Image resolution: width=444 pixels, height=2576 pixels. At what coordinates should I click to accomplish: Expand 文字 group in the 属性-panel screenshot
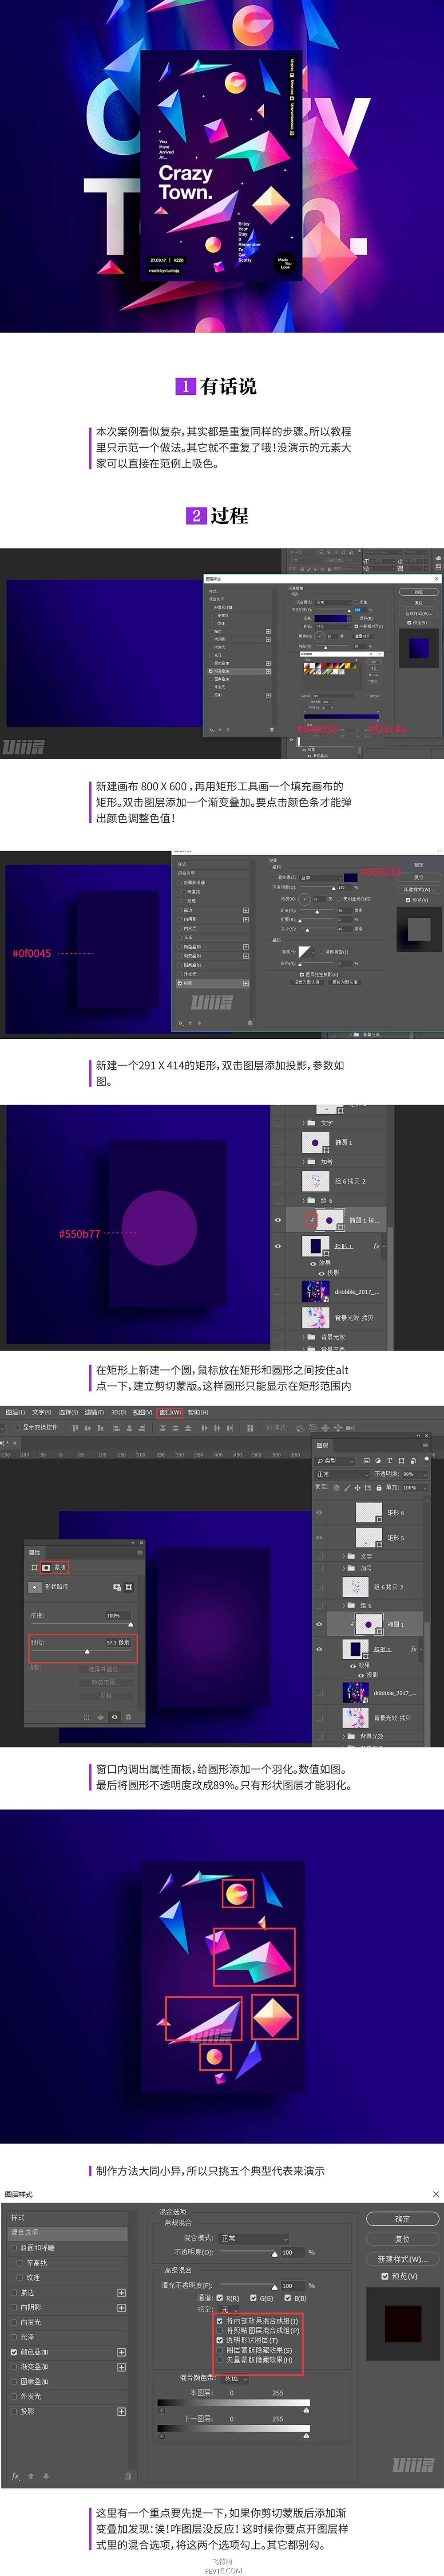coord(344,1556)
